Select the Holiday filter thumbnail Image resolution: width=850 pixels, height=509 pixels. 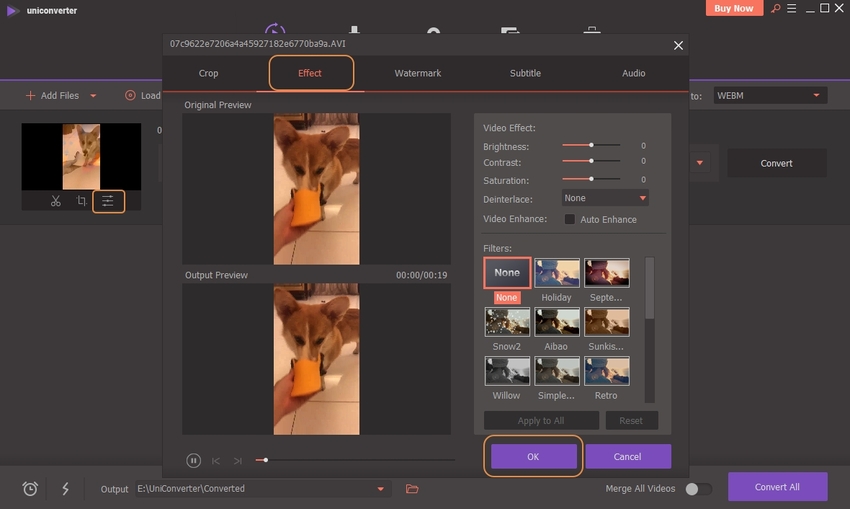click(x=556, y=273)
